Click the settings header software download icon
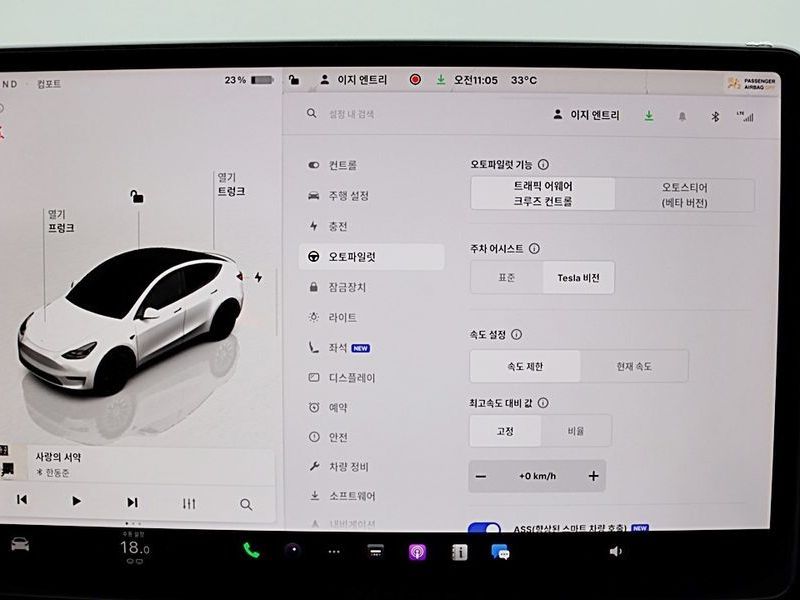Viewport: 800px width, 600px height. [648, 116]
